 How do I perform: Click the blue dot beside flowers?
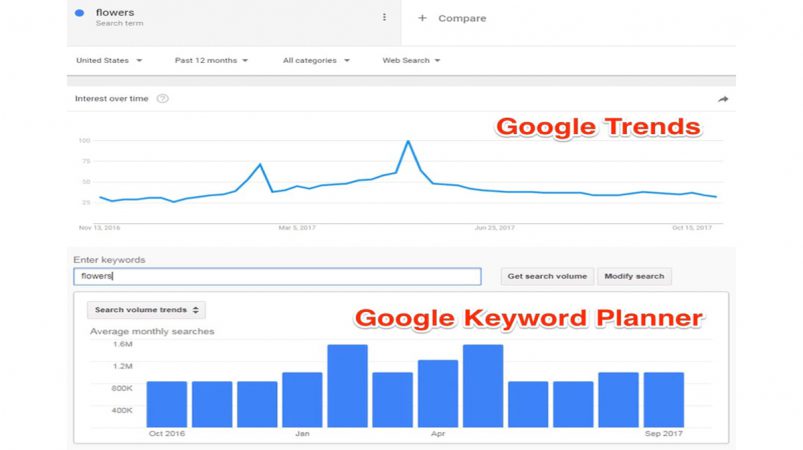pyautogui.click(x=79, y=13)
